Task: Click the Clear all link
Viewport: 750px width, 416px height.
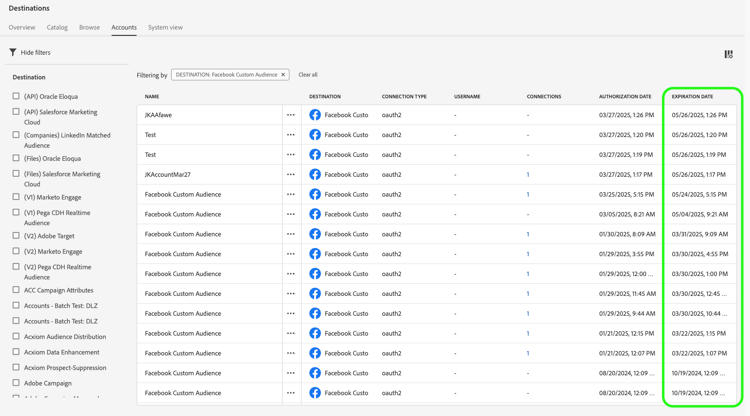Action: (x=308, y=75)
